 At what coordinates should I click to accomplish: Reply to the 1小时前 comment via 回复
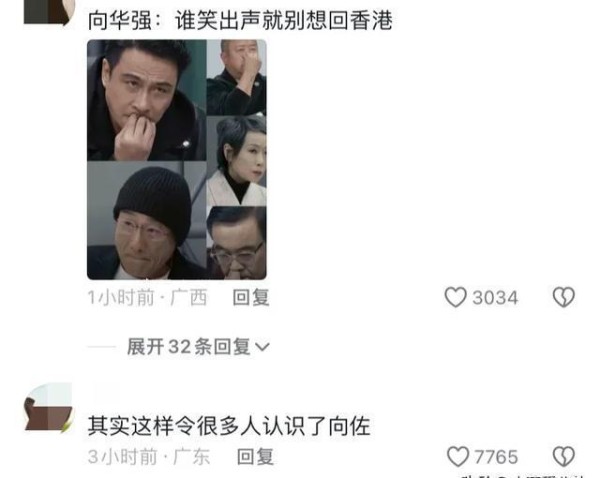click(251, 298)
